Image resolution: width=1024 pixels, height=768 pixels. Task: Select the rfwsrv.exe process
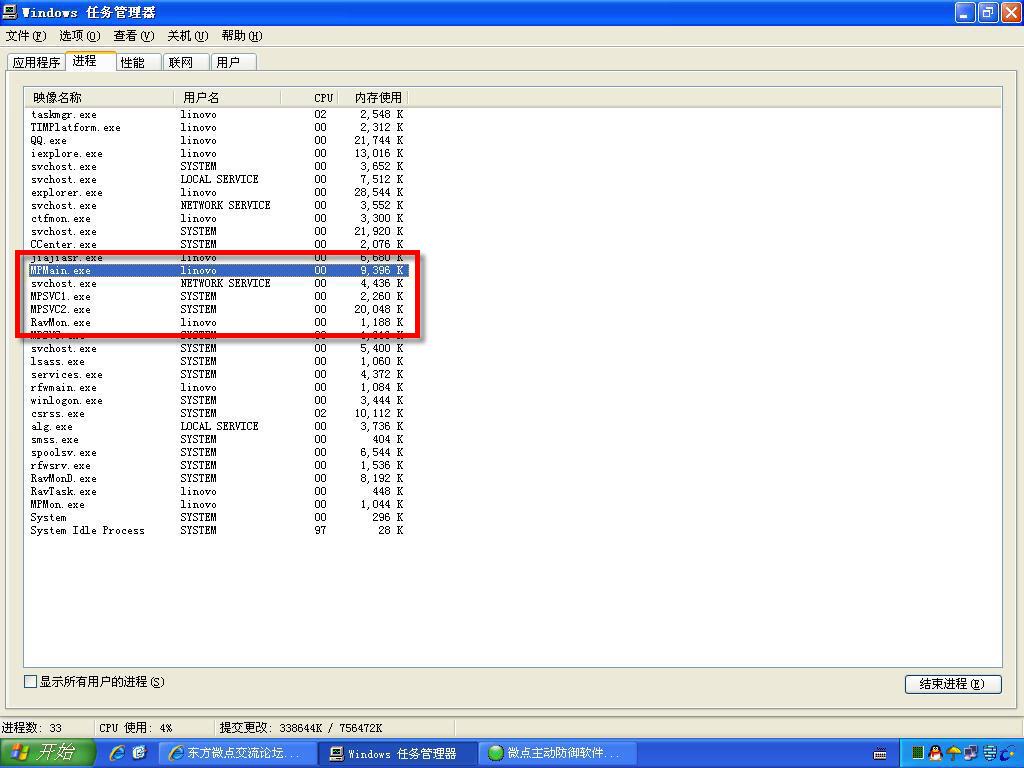(x=217, y=466)
